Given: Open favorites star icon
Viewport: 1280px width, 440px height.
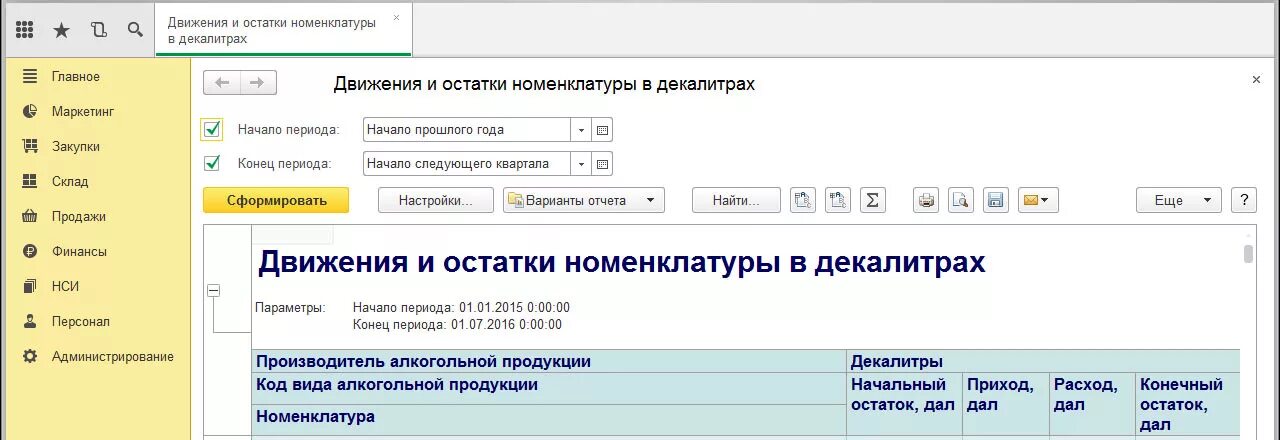Looking at the screenshot, I should coord(61,30).
